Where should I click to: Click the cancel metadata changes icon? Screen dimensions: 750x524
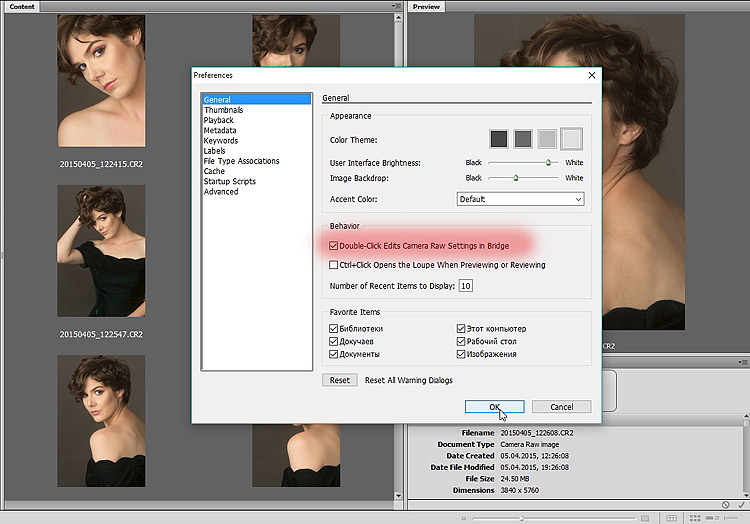point(725,503)
